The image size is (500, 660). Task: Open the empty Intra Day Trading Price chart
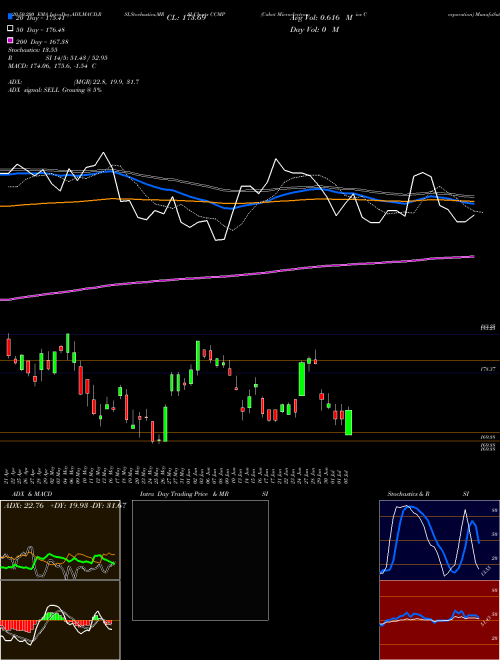click(200, 560)
